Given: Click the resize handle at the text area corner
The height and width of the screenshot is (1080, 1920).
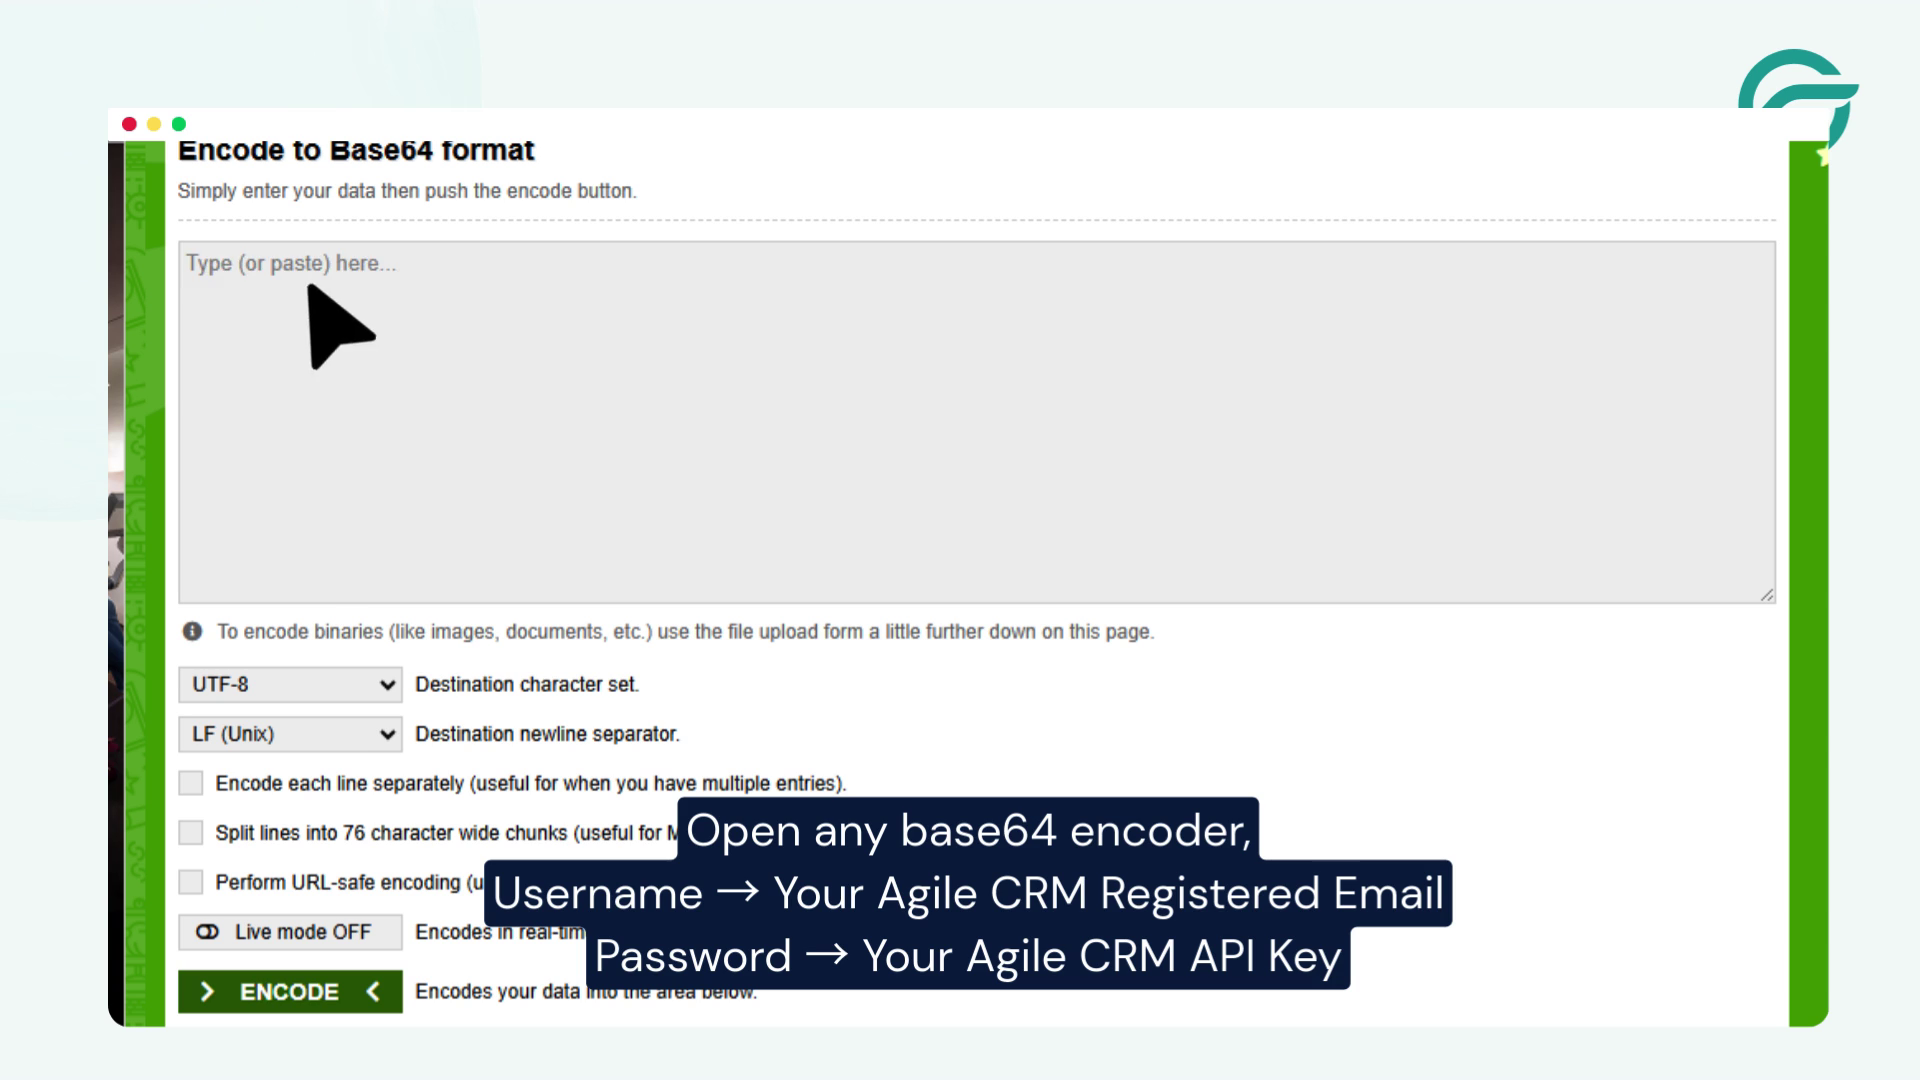Looking at the screenshot, I should (x=1767, y=593).
